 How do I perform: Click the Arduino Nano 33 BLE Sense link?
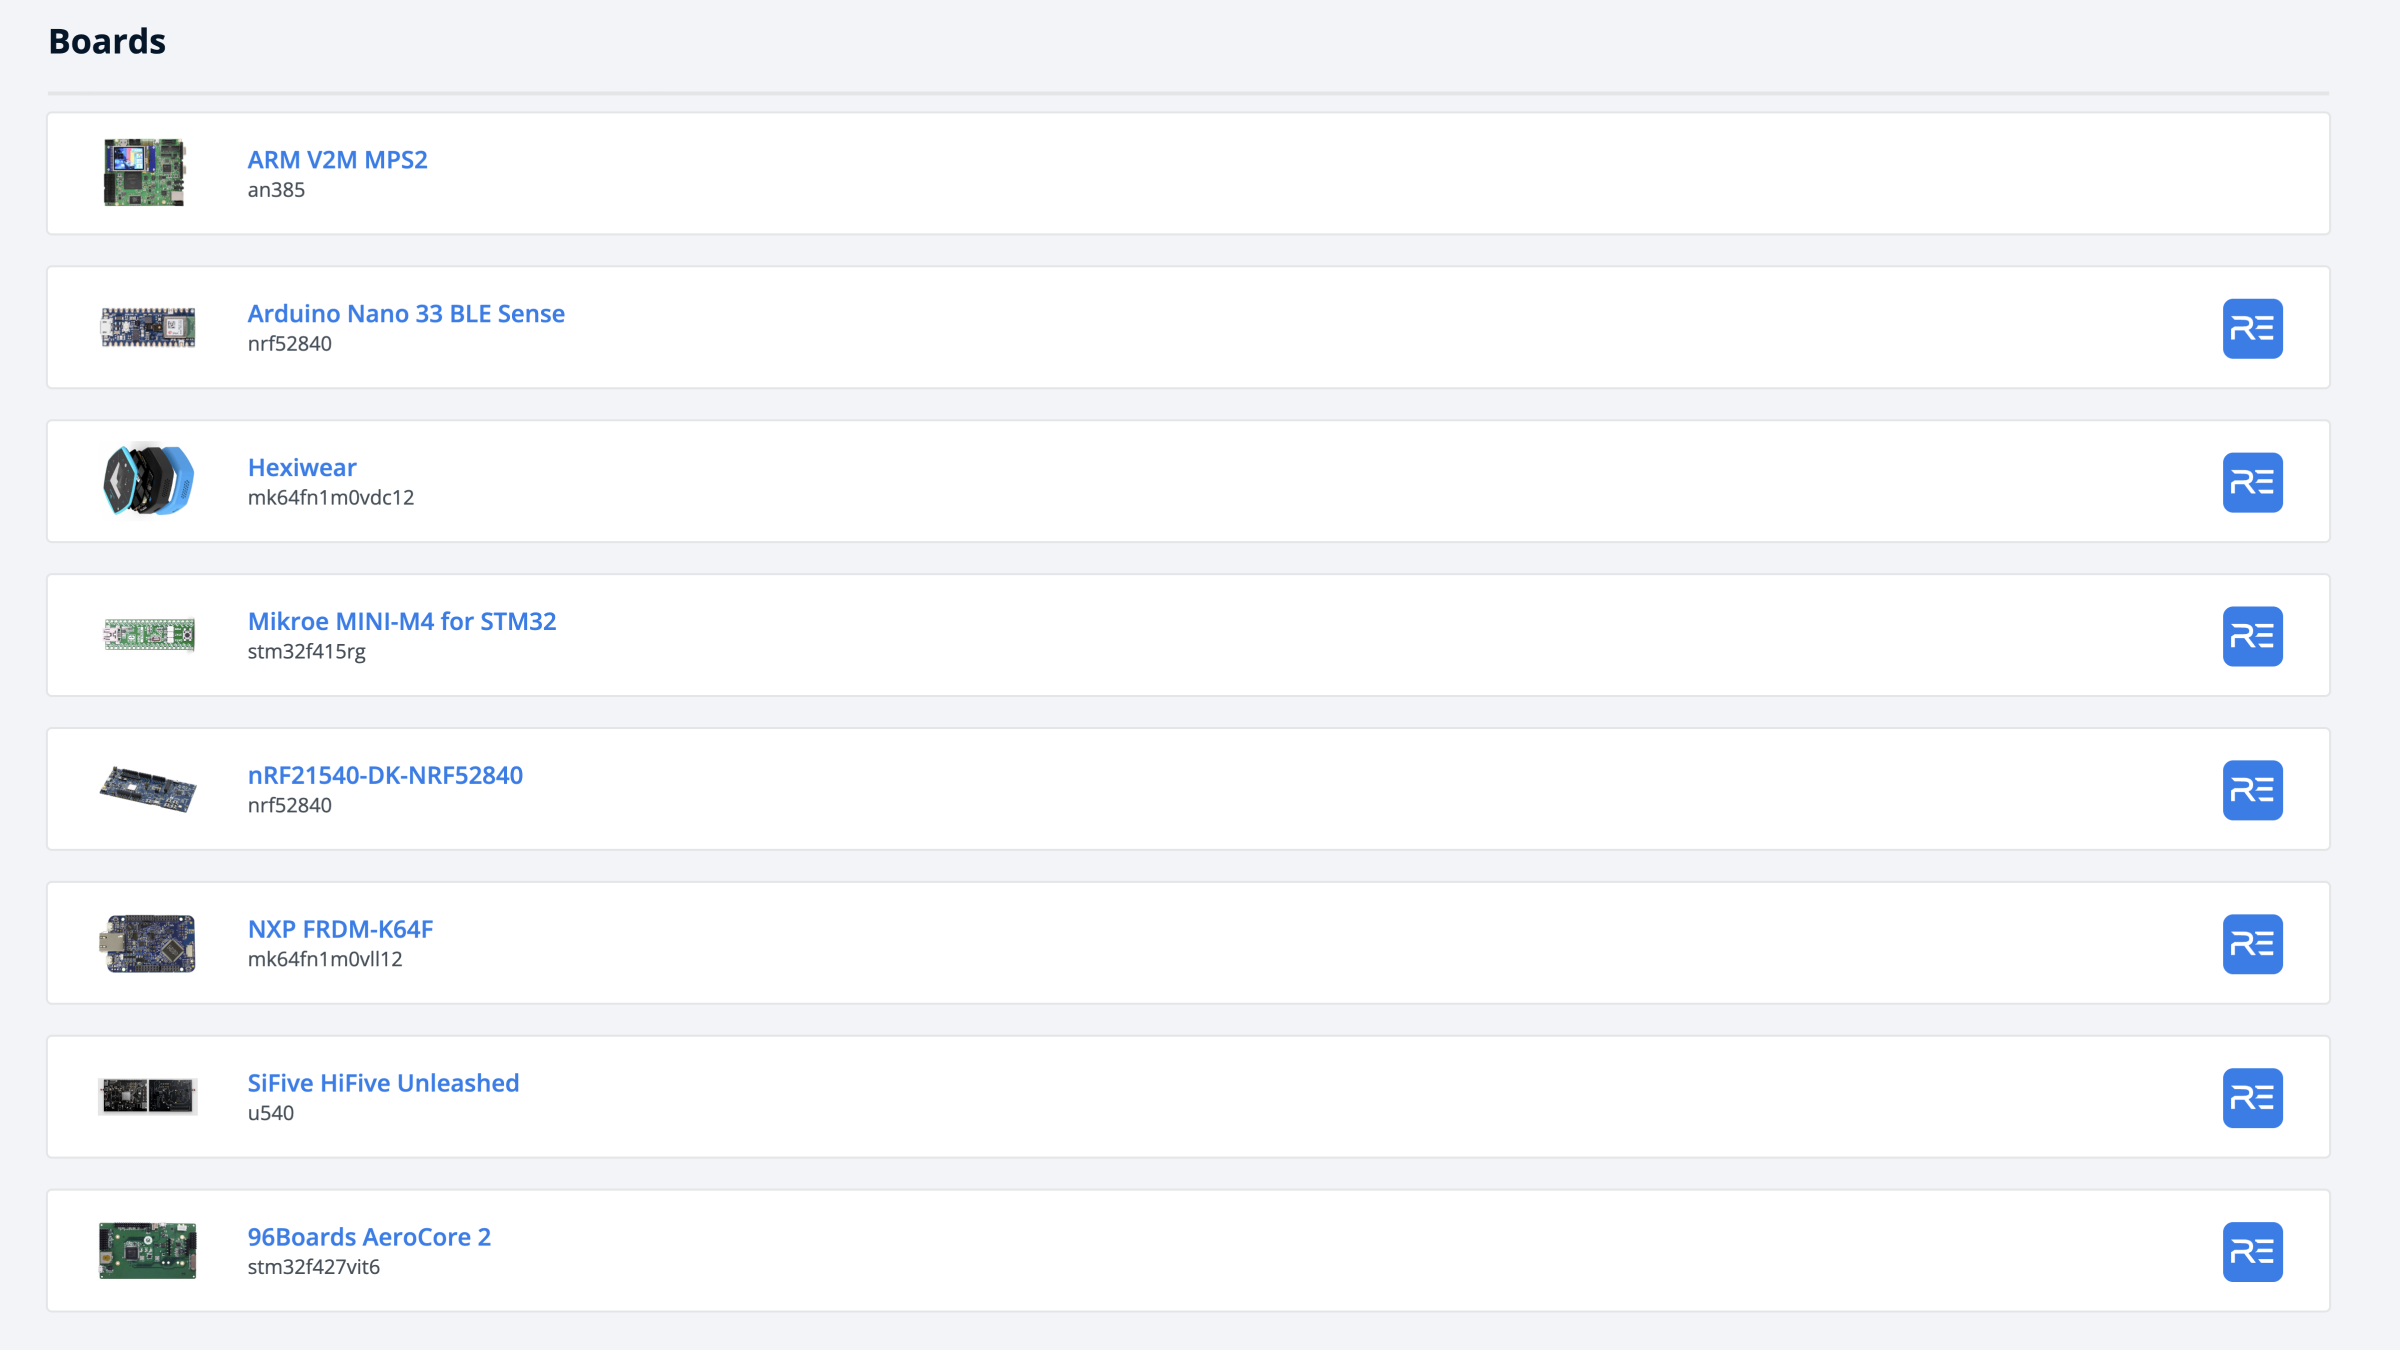[405, 312]
